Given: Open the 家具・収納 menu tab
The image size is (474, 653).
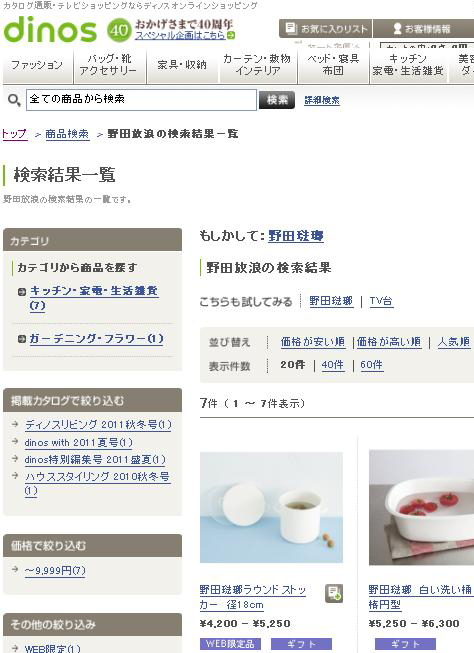Looking at the screenshot, I should coord(182,65).
